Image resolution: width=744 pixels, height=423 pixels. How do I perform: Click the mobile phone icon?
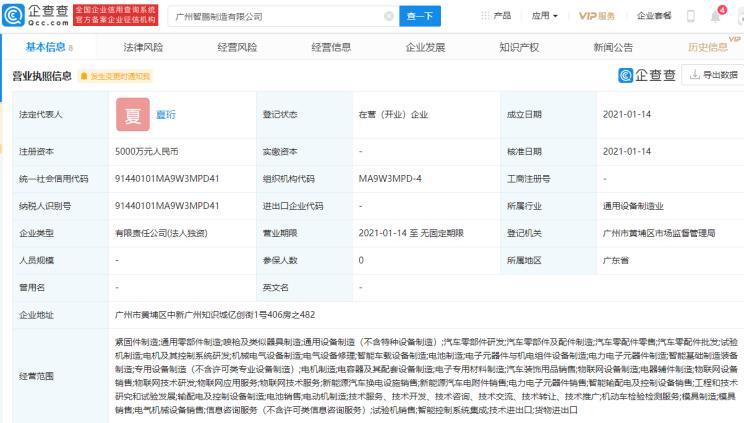coord(691,16)
